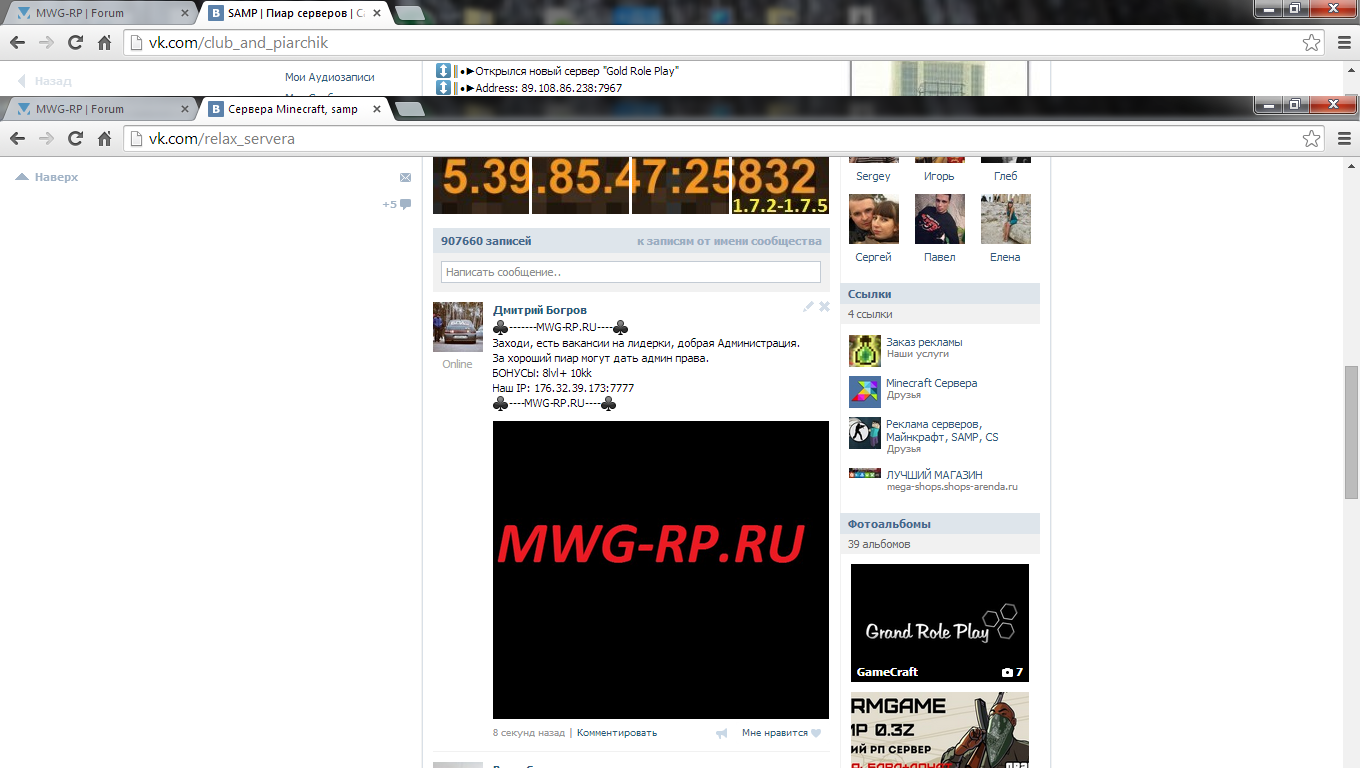Click the 'Написать сообщение..' input field
The width and height of the screenshot is (1360, 768).
coord(631,272)
